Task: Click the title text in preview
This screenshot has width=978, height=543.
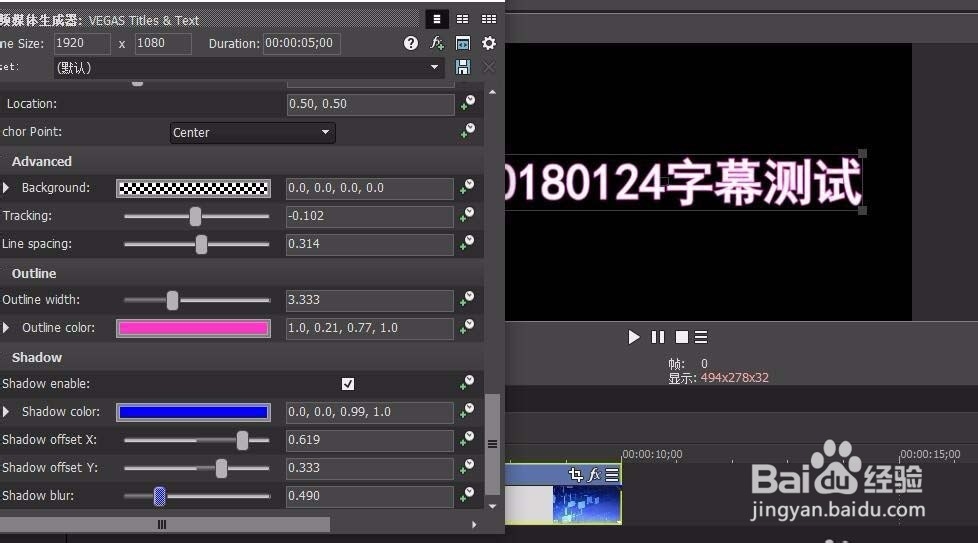Action: (684, 182)
